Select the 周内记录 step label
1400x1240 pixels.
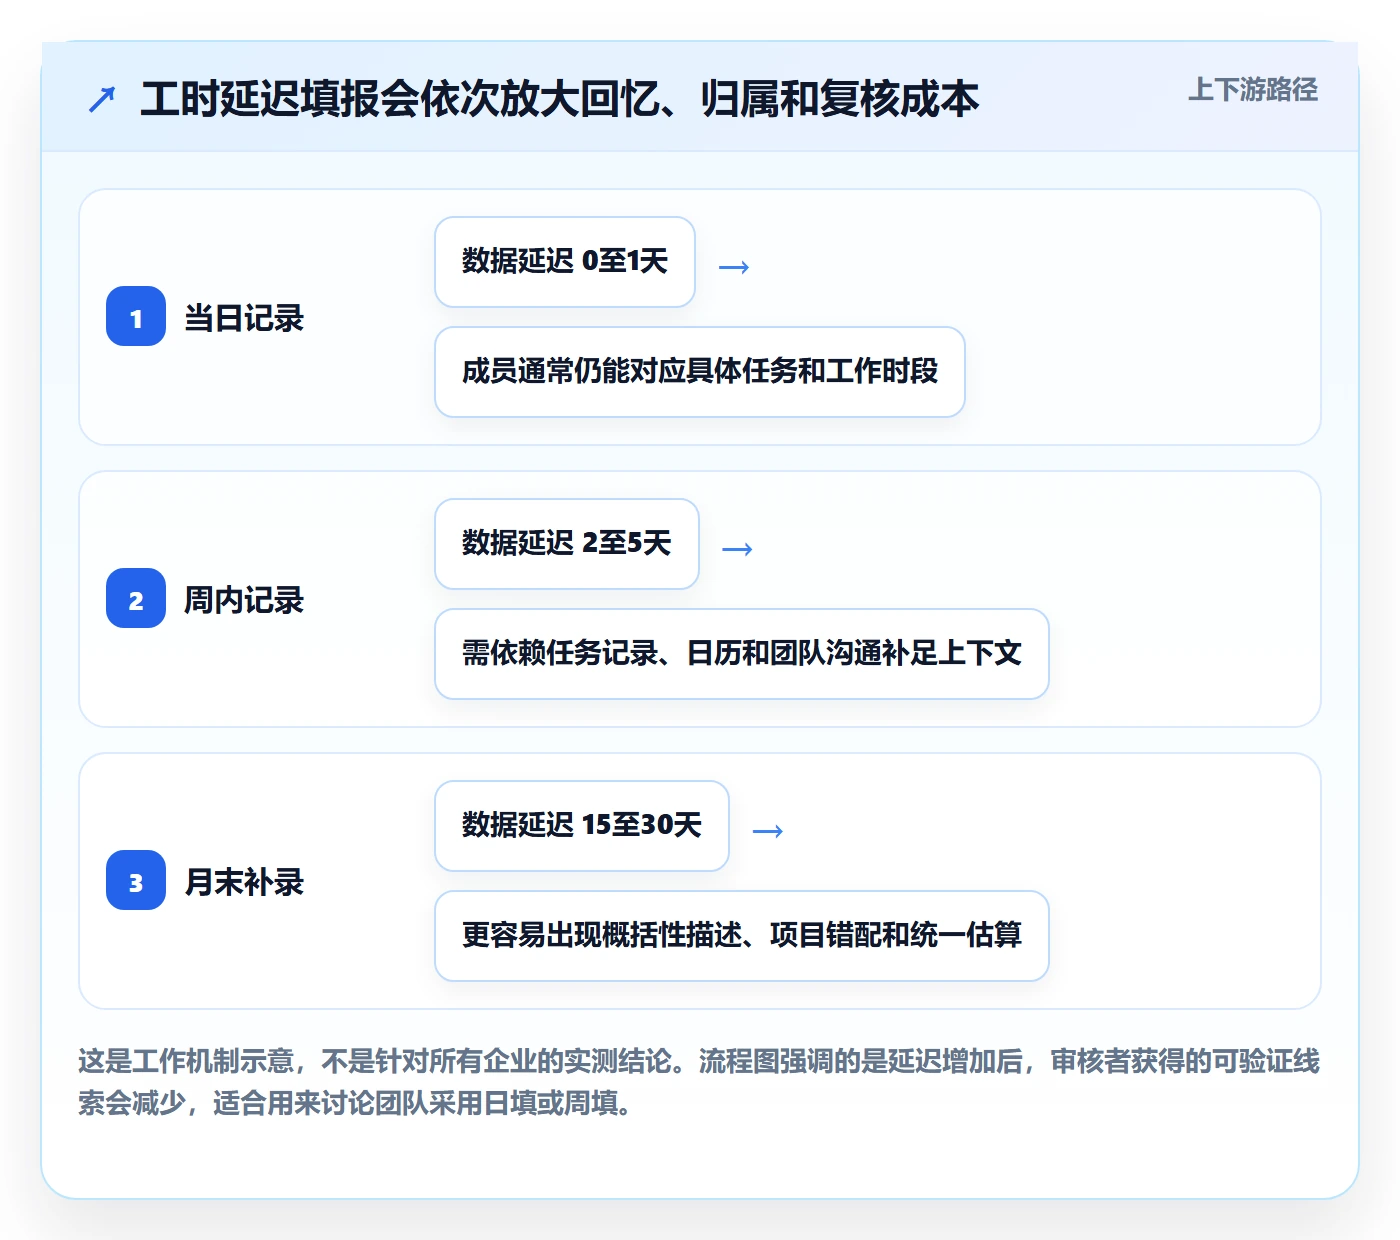(244, 600)
